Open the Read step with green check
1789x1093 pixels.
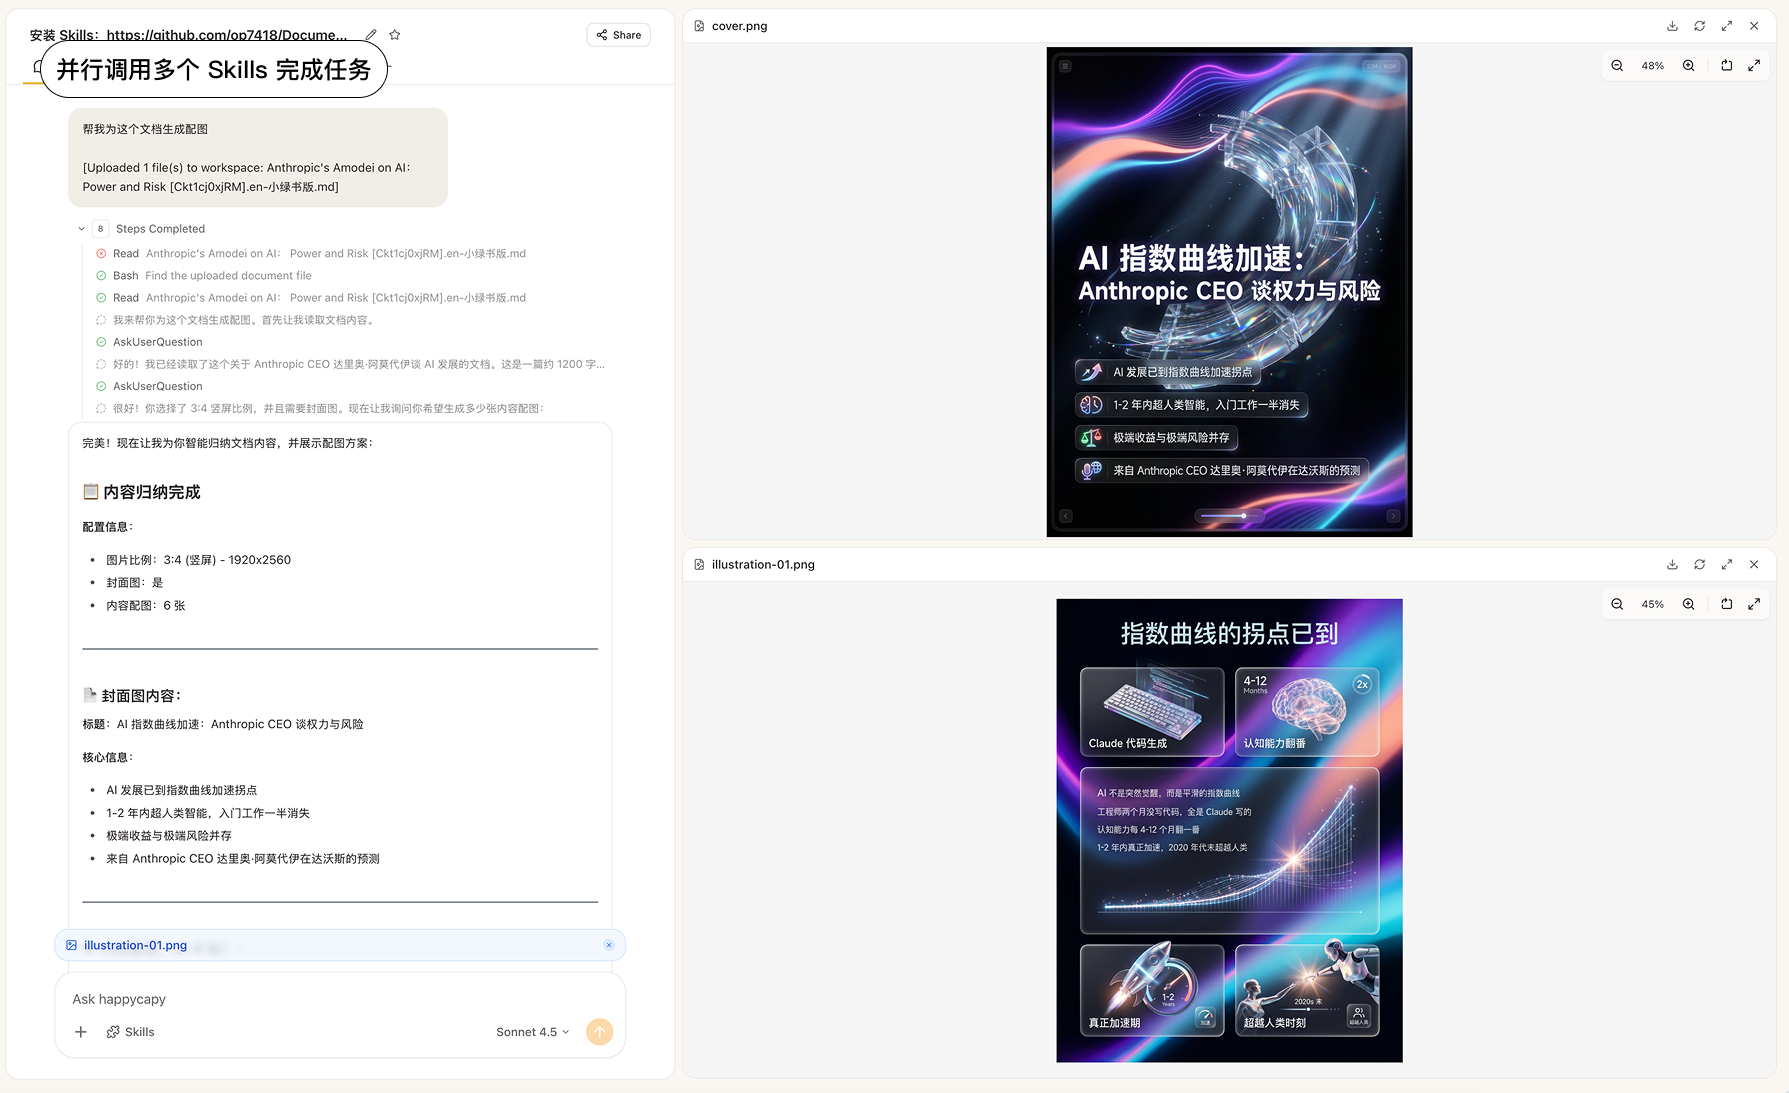[x=311, y=298]
